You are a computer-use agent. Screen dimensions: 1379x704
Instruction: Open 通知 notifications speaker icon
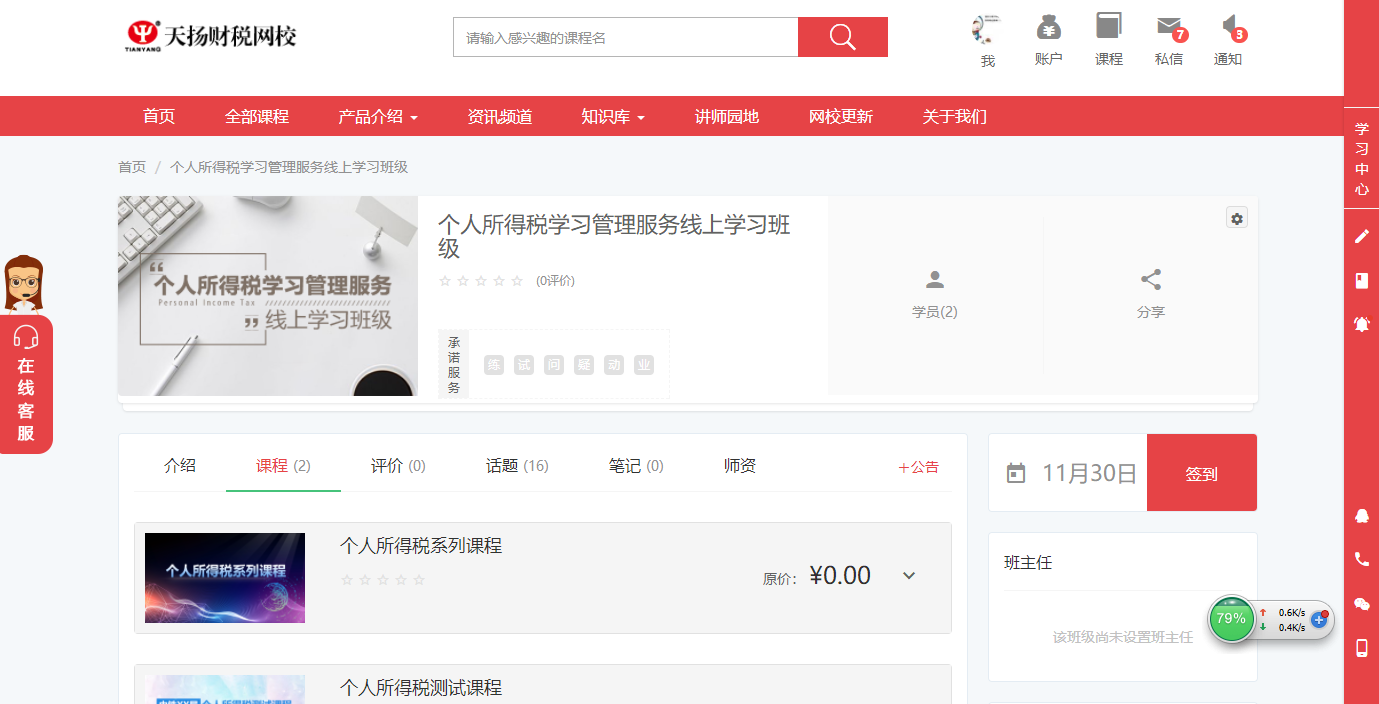[1229, 27]
